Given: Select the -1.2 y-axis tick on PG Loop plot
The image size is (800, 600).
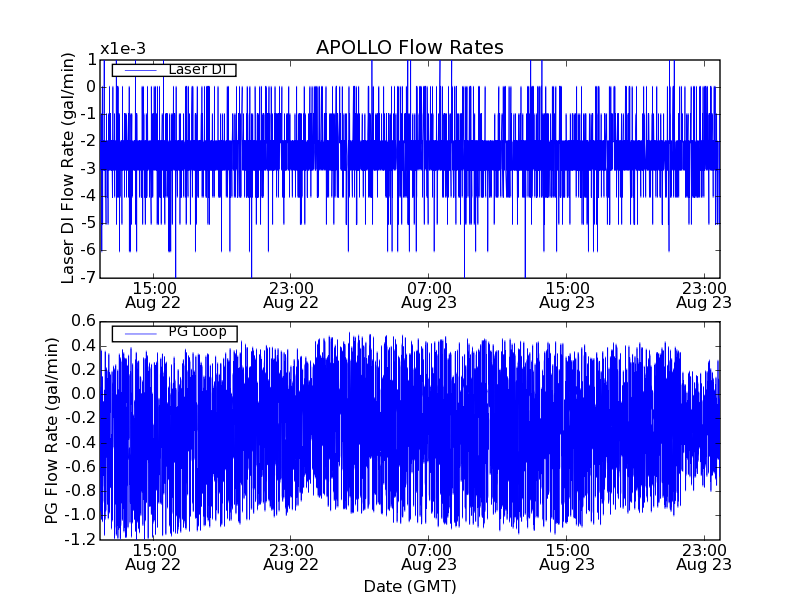Looking at the screenshot, I should coord(80,540).
